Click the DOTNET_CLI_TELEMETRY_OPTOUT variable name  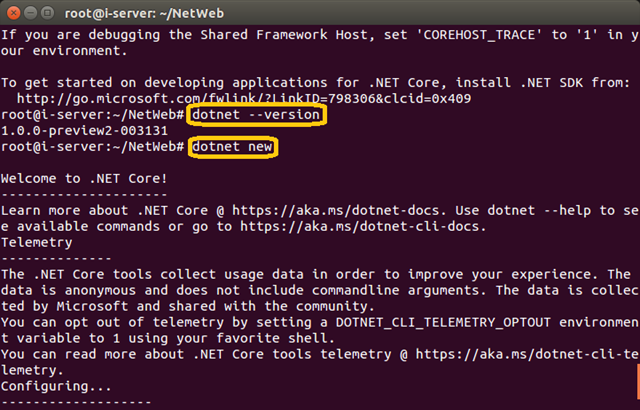point(443,322)
